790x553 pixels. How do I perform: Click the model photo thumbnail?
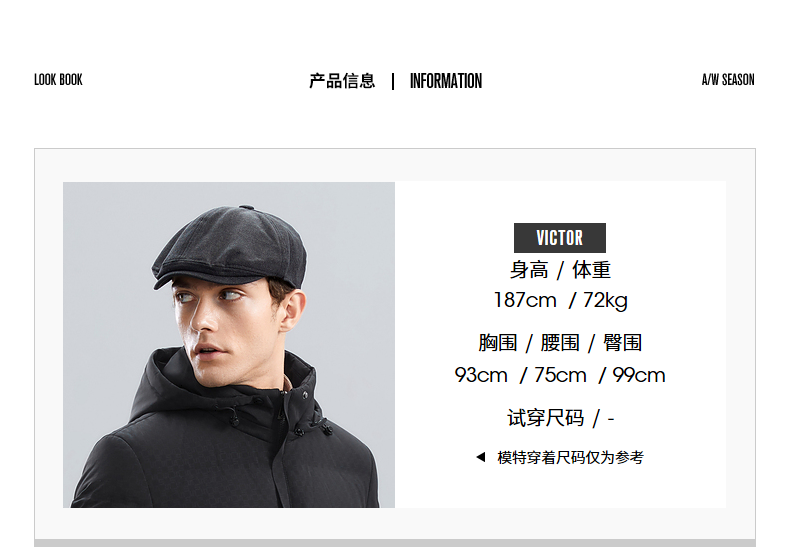pyautogui.click(x=229, y=344)
